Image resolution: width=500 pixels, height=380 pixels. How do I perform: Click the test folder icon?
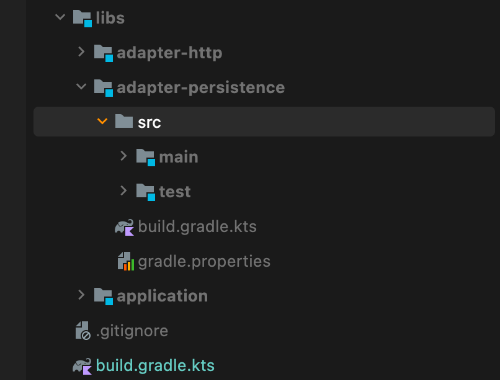pyautogui.click(x=145, y=192)
